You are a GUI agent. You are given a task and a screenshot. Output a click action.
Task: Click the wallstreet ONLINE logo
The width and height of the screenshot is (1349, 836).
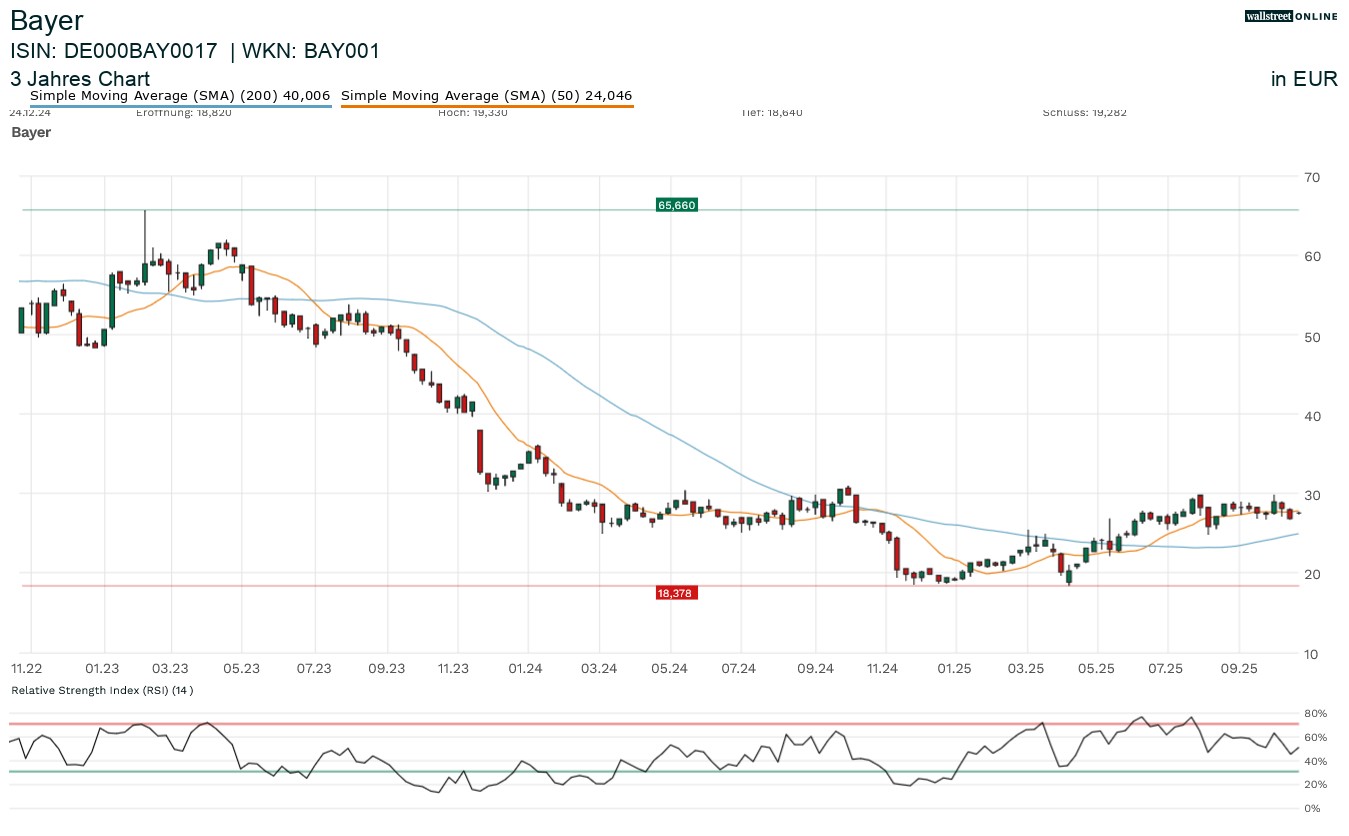pos(1291,16)
